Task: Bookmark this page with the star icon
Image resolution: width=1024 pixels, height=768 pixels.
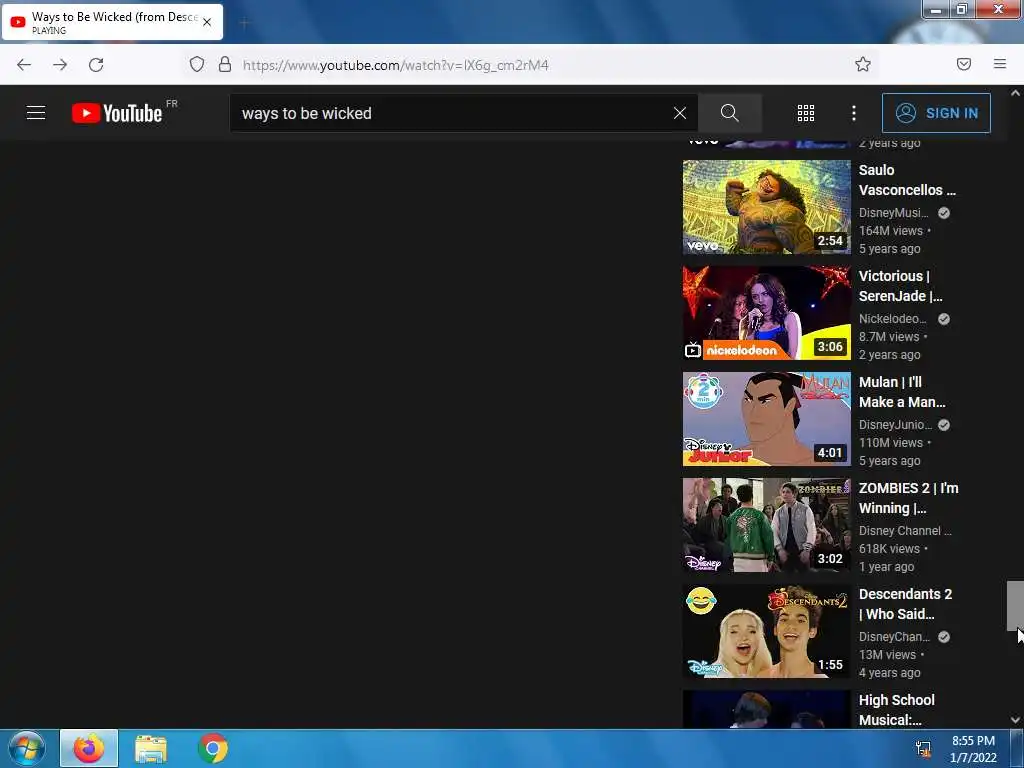Action: tap(863, 64)
